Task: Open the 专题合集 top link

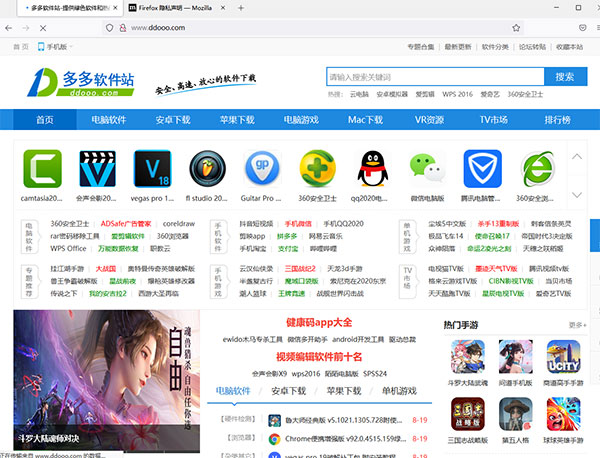Action: pyautogui.click(x=421, y=47)
